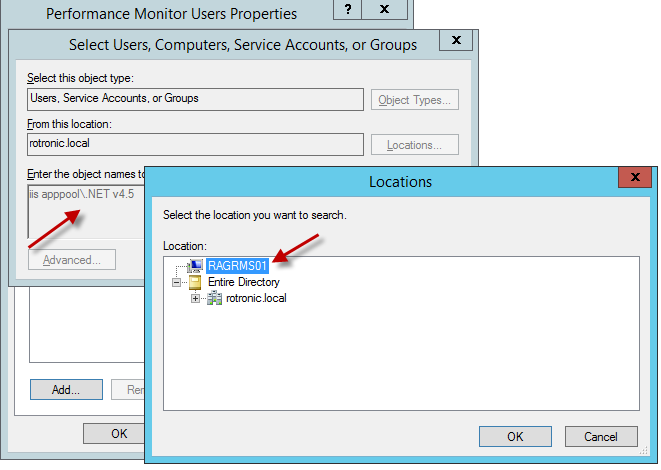Confirm with OK in Locations dialog

point(515,436)
